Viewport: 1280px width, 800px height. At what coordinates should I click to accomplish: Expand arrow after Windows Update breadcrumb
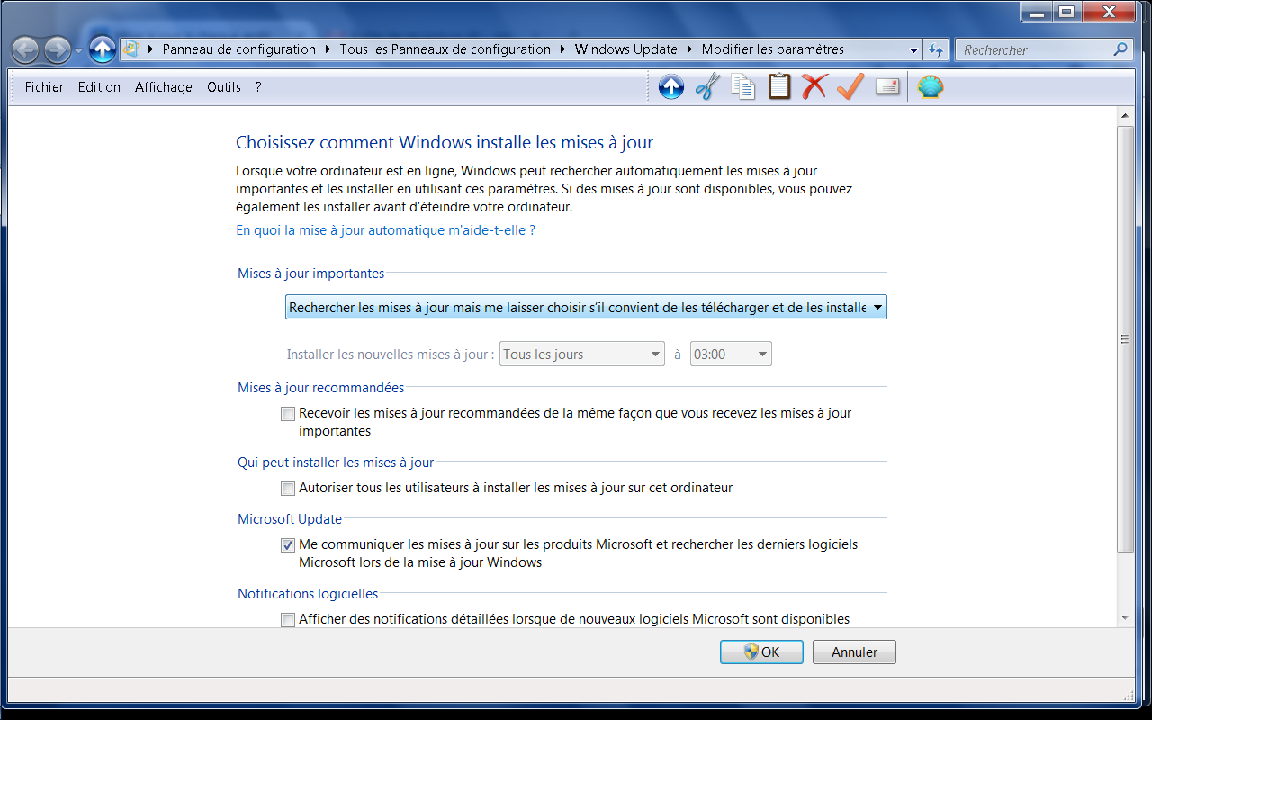(689, 49)
